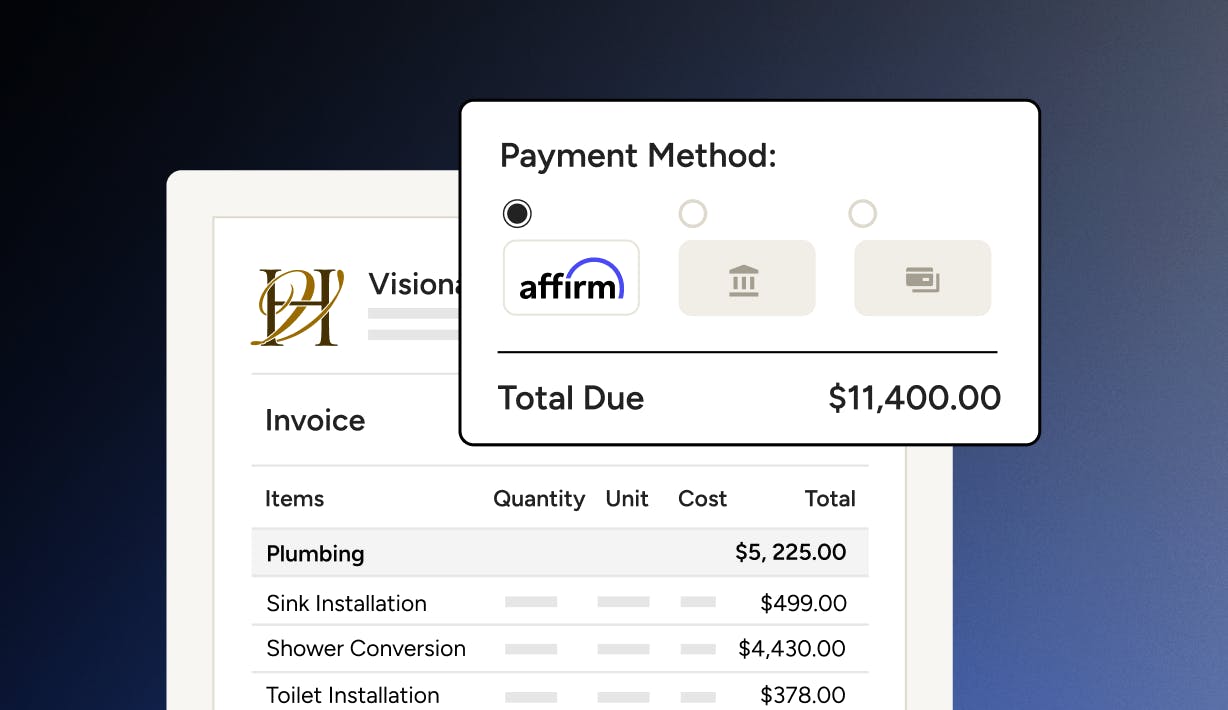This screenshot has height=710, width=1228.
Task: Select the Shower Conversion line item
Action: click(x=560, y=648)
